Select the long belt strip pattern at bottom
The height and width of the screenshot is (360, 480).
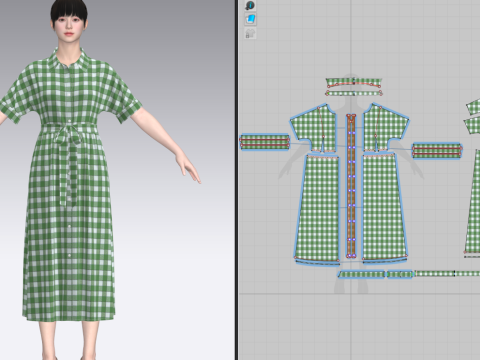(361, 274)
